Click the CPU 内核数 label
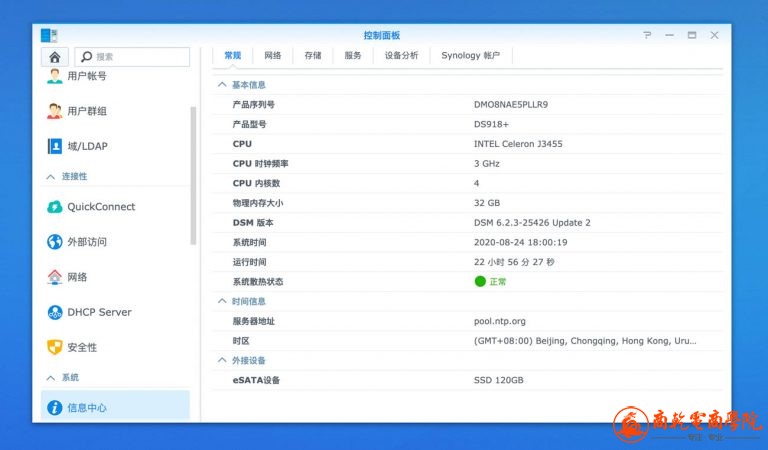Viewport: 768px width, 450px height. point(256,183)
